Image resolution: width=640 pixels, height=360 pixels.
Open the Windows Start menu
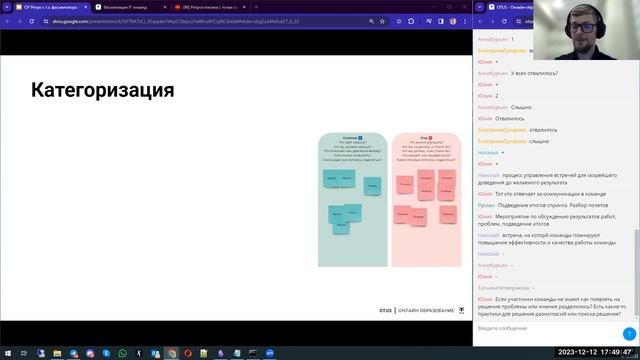coord(8,353)
